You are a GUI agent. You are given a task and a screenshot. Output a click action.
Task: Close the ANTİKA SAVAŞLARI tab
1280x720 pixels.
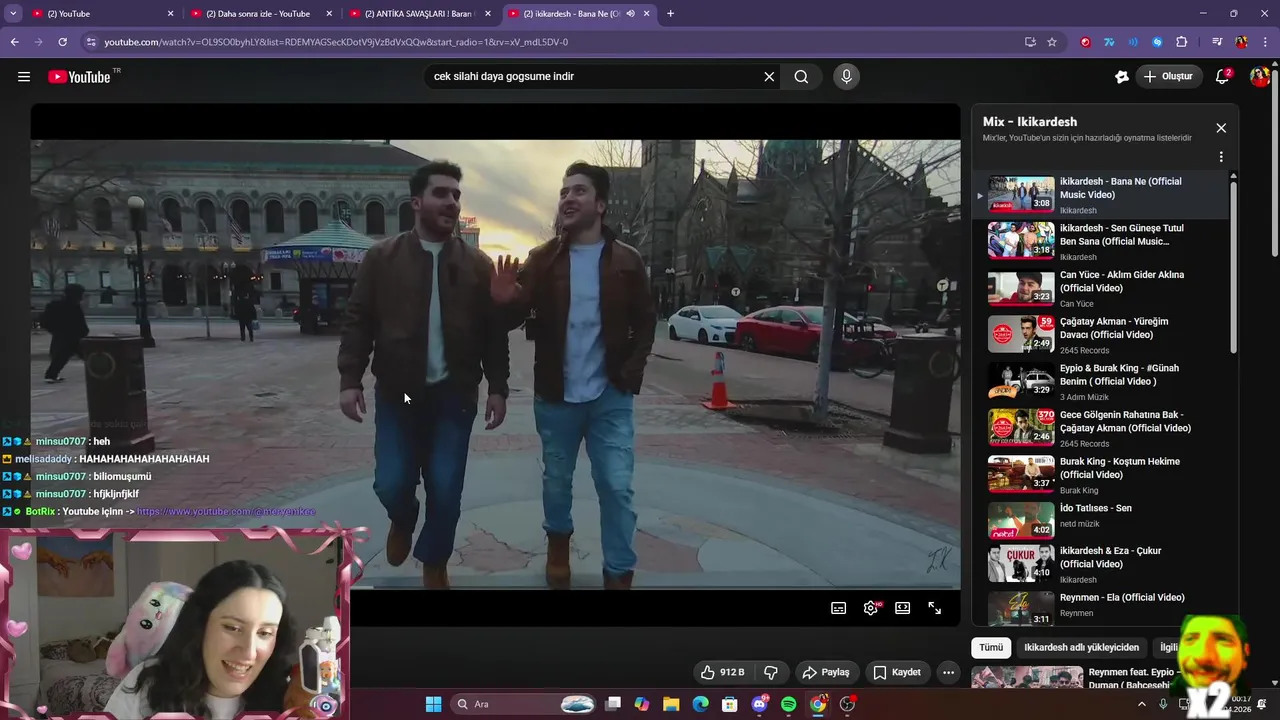(488, 14)
